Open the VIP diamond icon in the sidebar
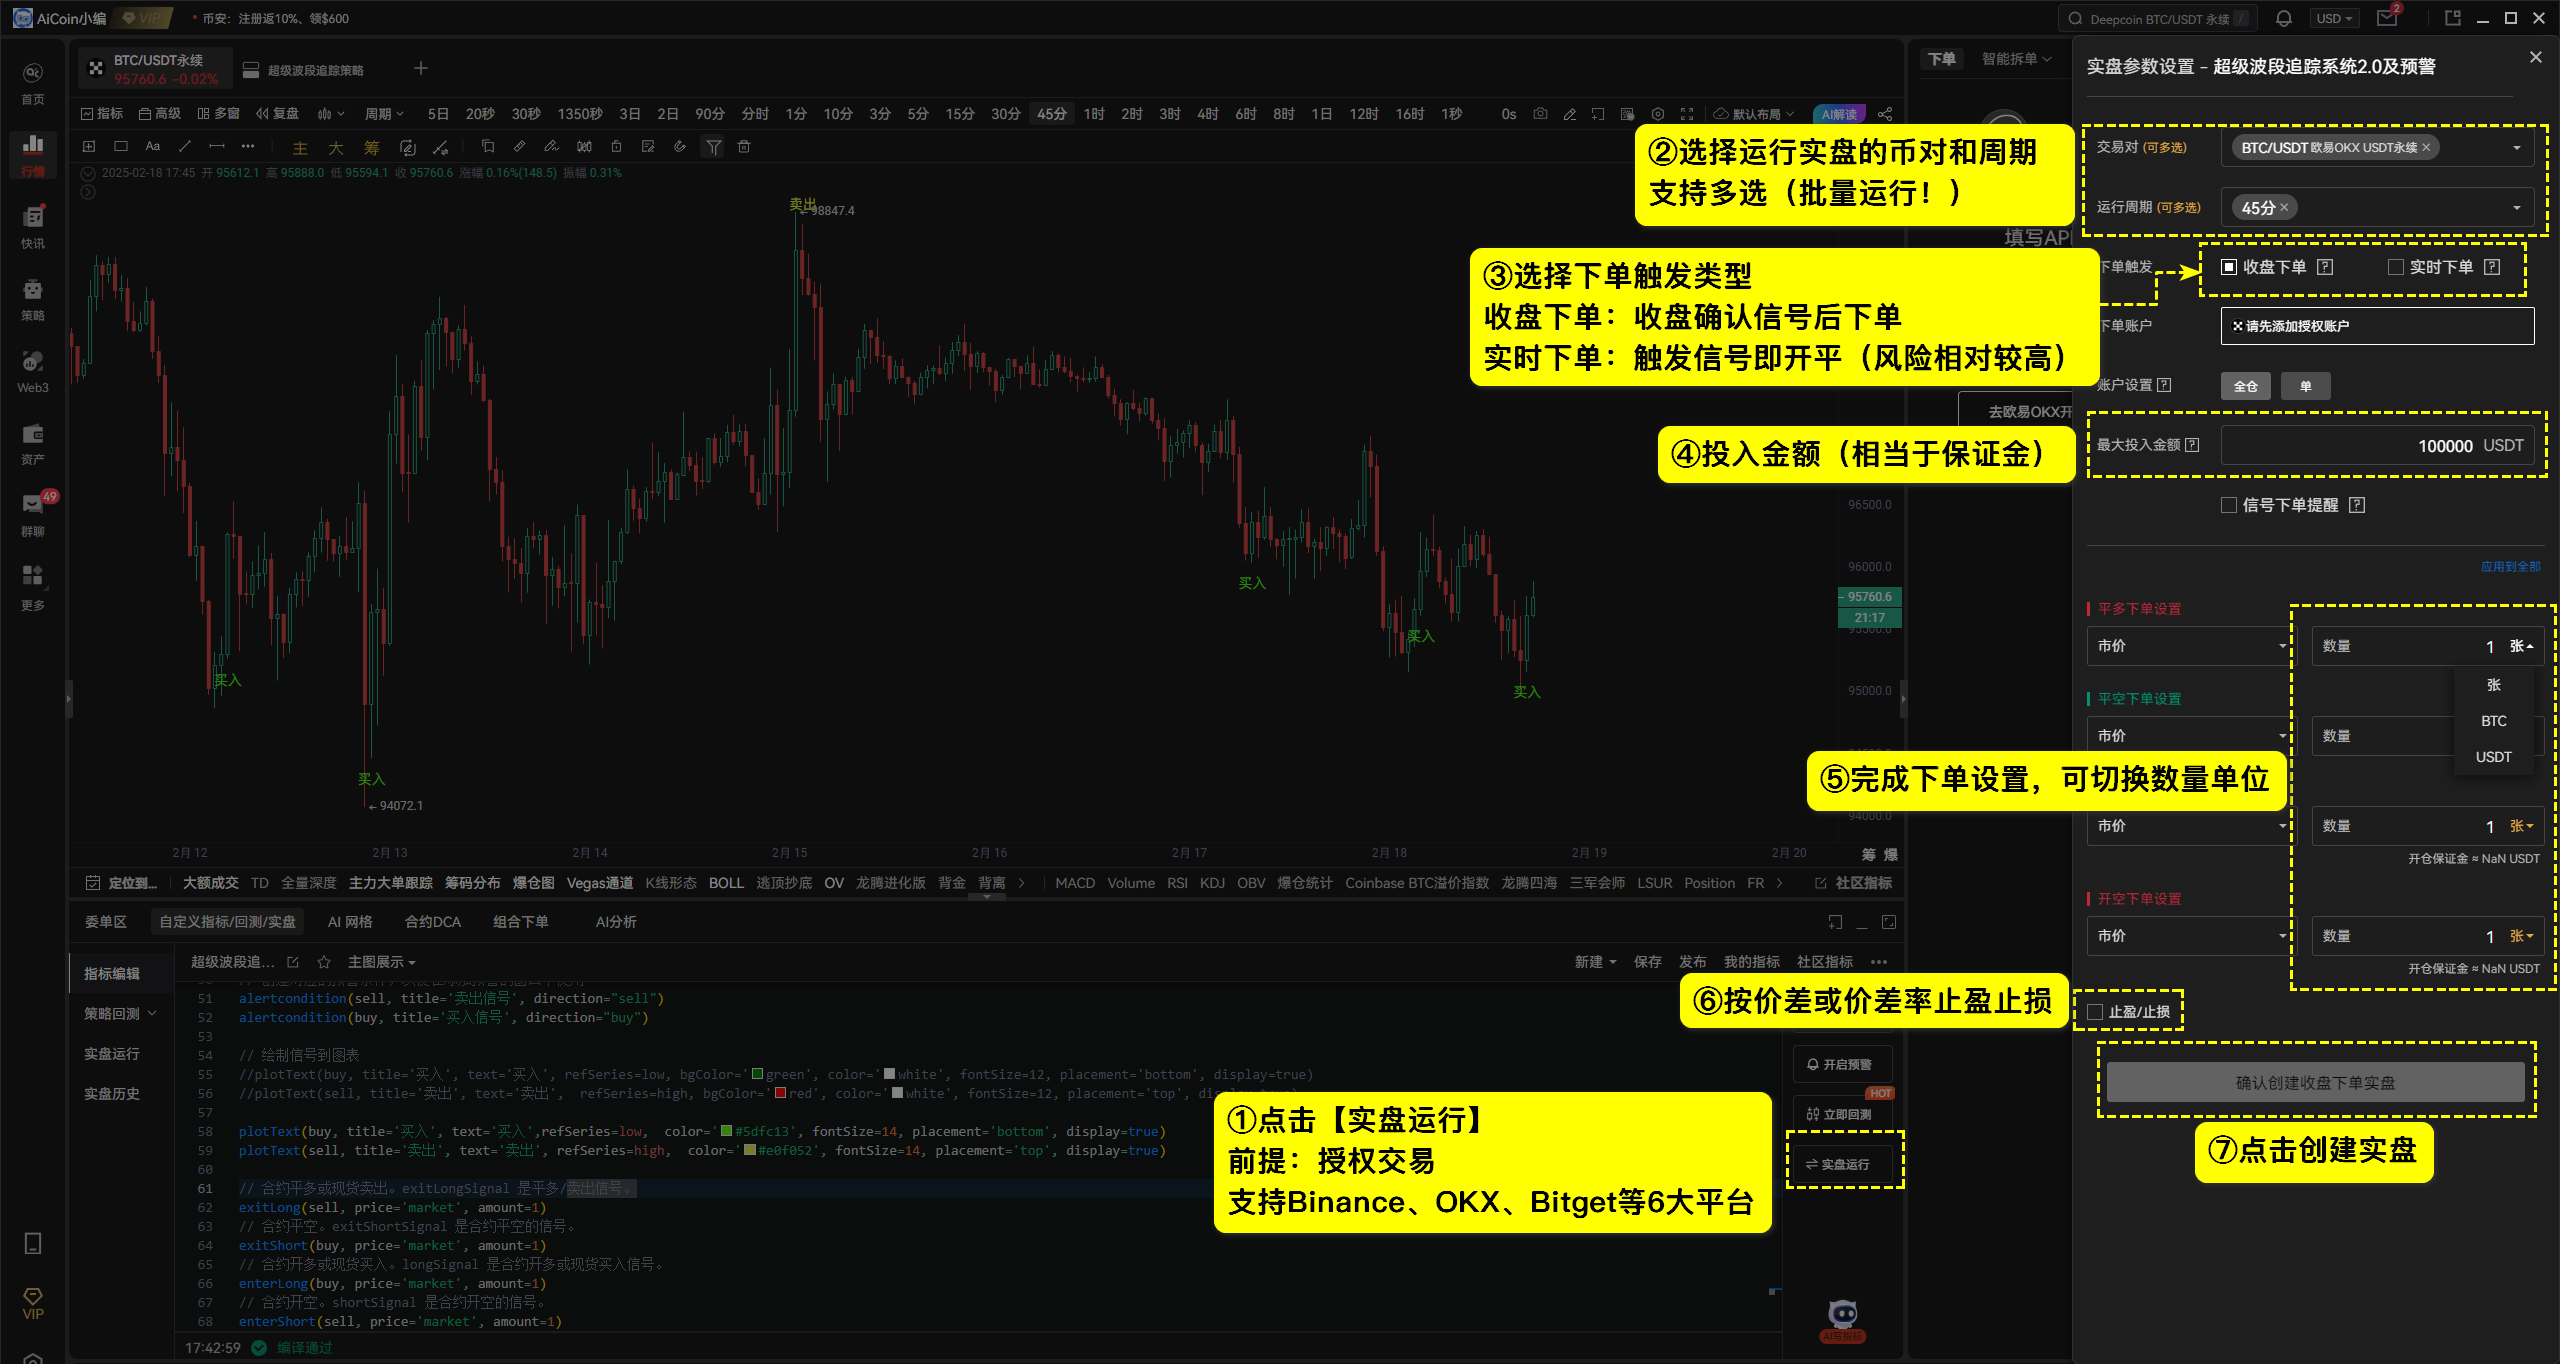The image size is (2560, 1364). tap(33, 1303)
